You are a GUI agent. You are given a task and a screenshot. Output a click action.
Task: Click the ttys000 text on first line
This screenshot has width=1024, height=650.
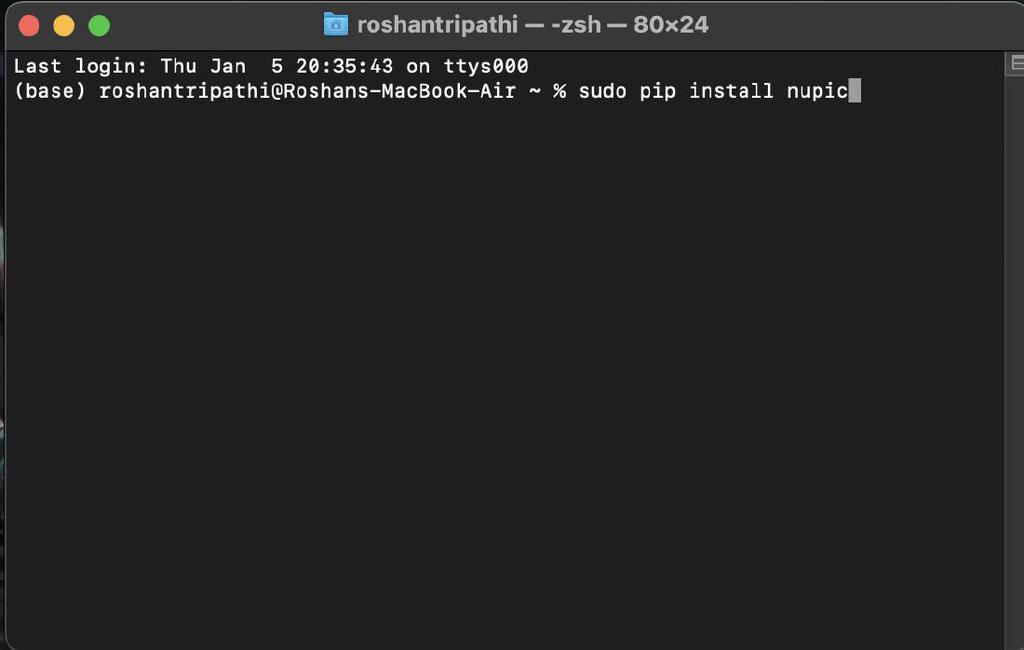point(486,67)
